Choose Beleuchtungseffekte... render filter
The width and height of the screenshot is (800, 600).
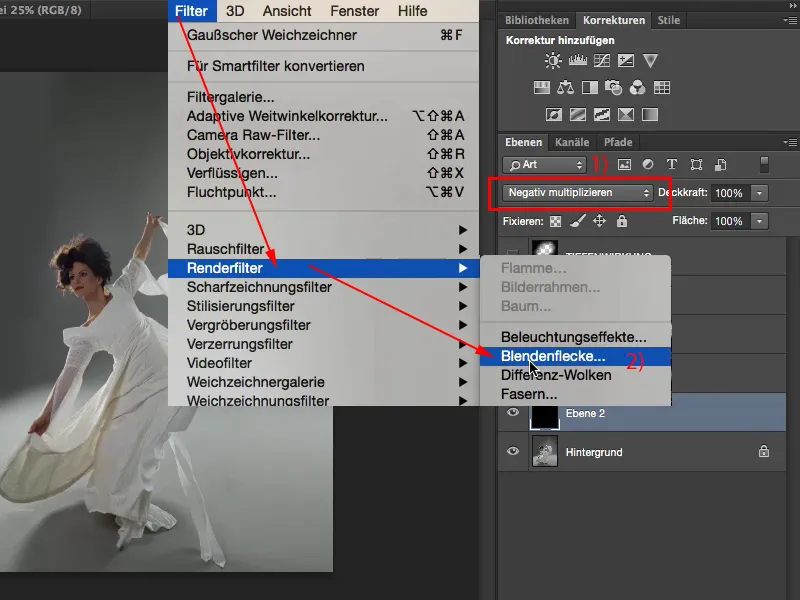[x=575, y=337]
